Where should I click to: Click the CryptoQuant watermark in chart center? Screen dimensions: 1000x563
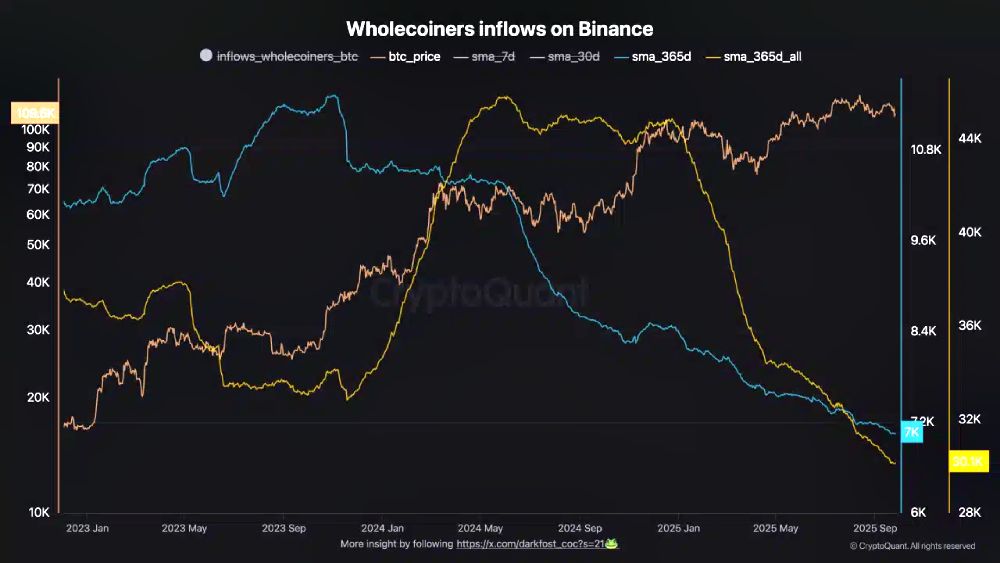480,292
